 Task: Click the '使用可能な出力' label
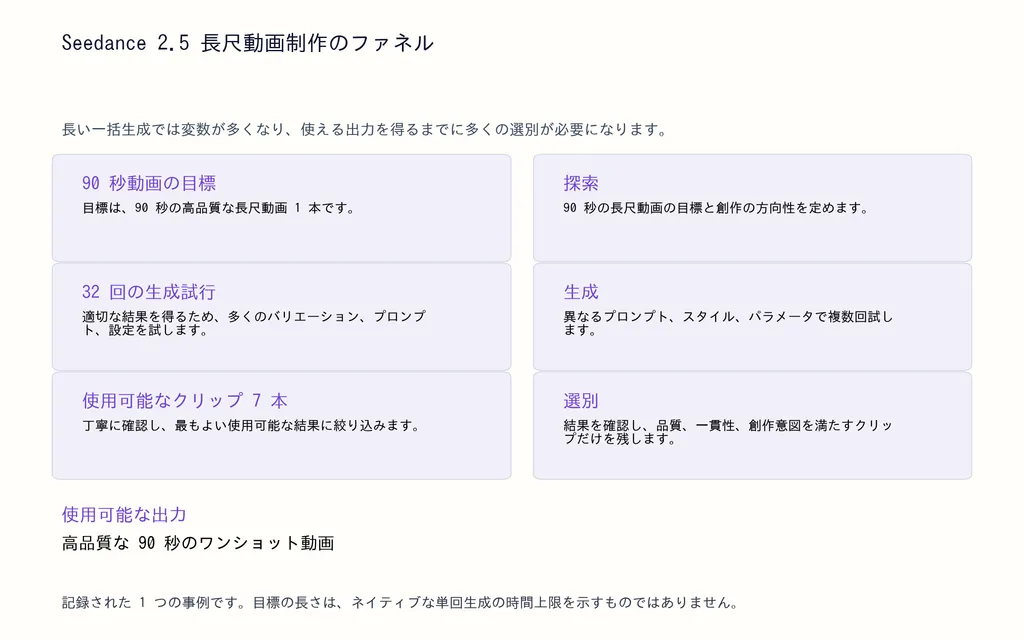(124, 515)
